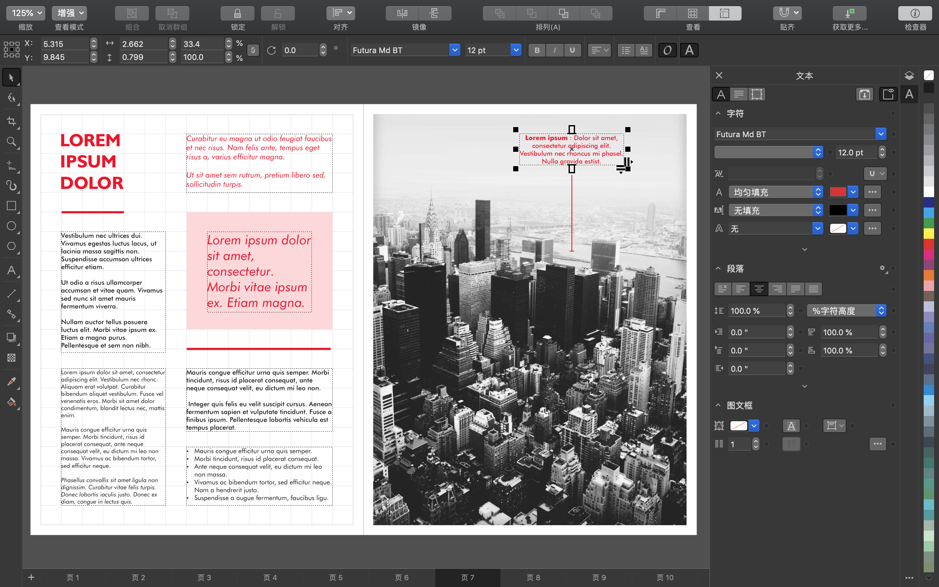
Task: Open the 对齐 alignment dropdown arrow
Action: pos(347,13)
